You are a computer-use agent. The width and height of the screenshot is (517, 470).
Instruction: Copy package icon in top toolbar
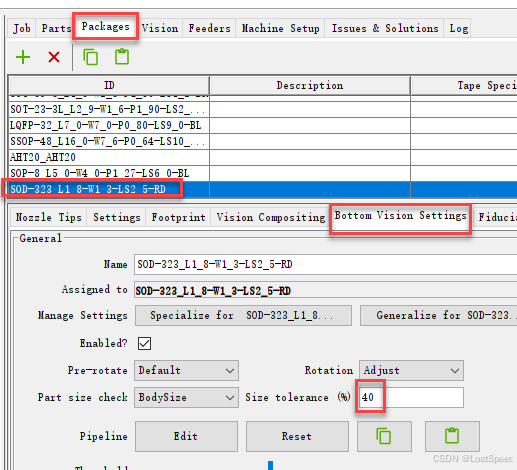click(90, 57)
